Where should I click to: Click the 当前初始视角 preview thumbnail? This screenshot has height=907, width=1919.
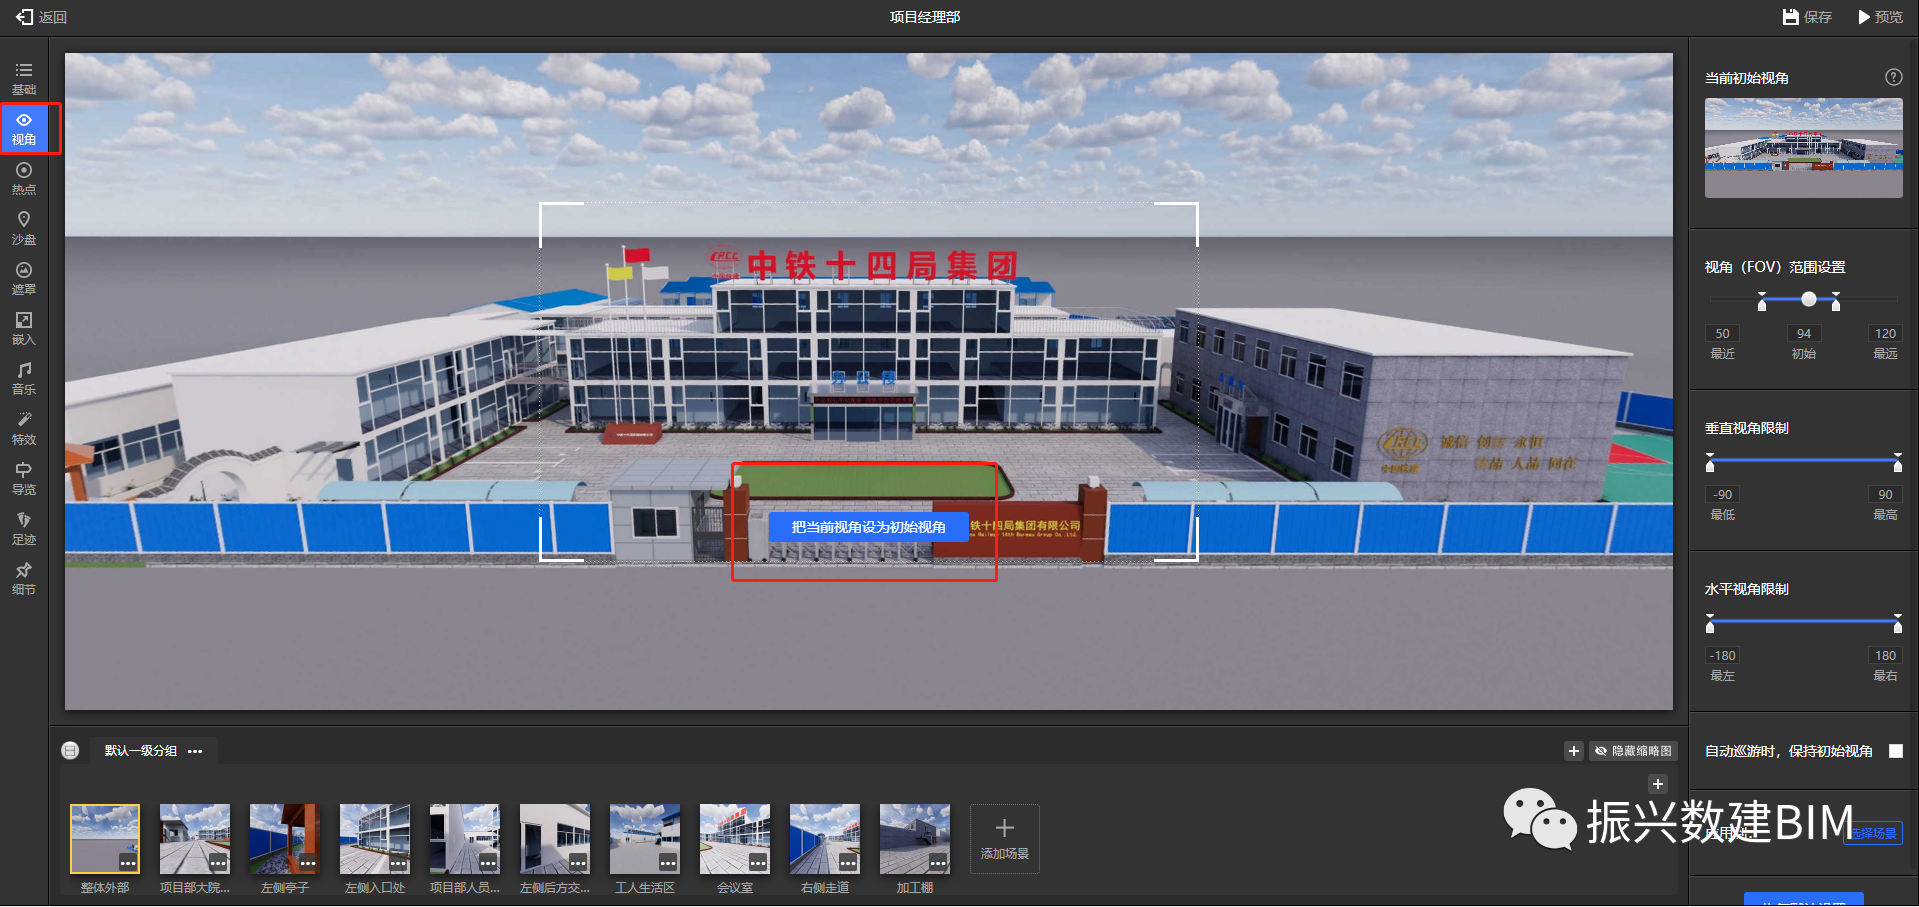point(1804,148)
